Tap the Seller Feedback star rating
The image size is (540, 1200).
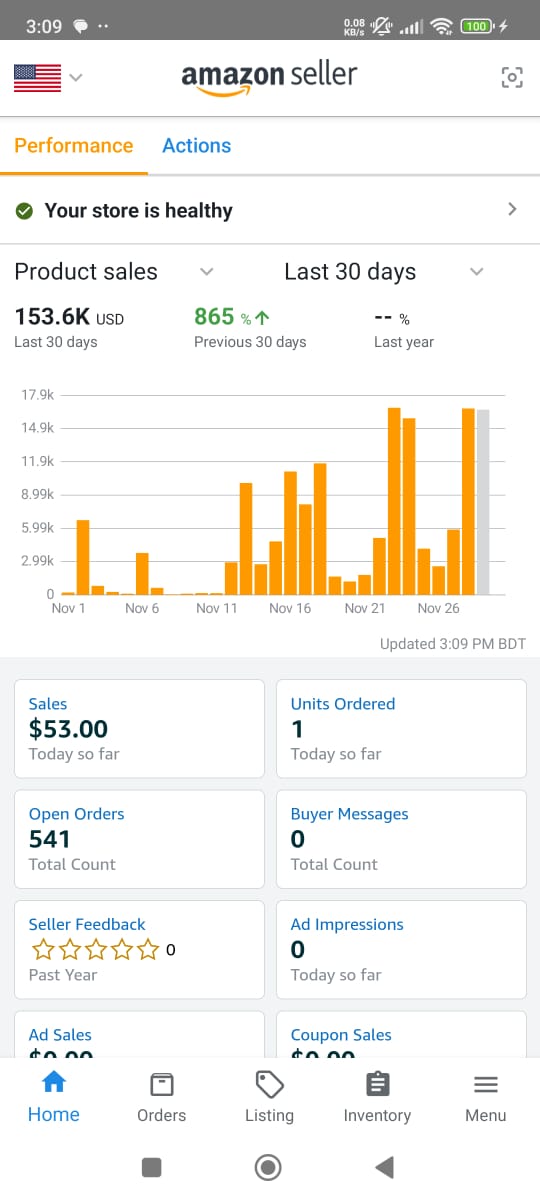95,949
